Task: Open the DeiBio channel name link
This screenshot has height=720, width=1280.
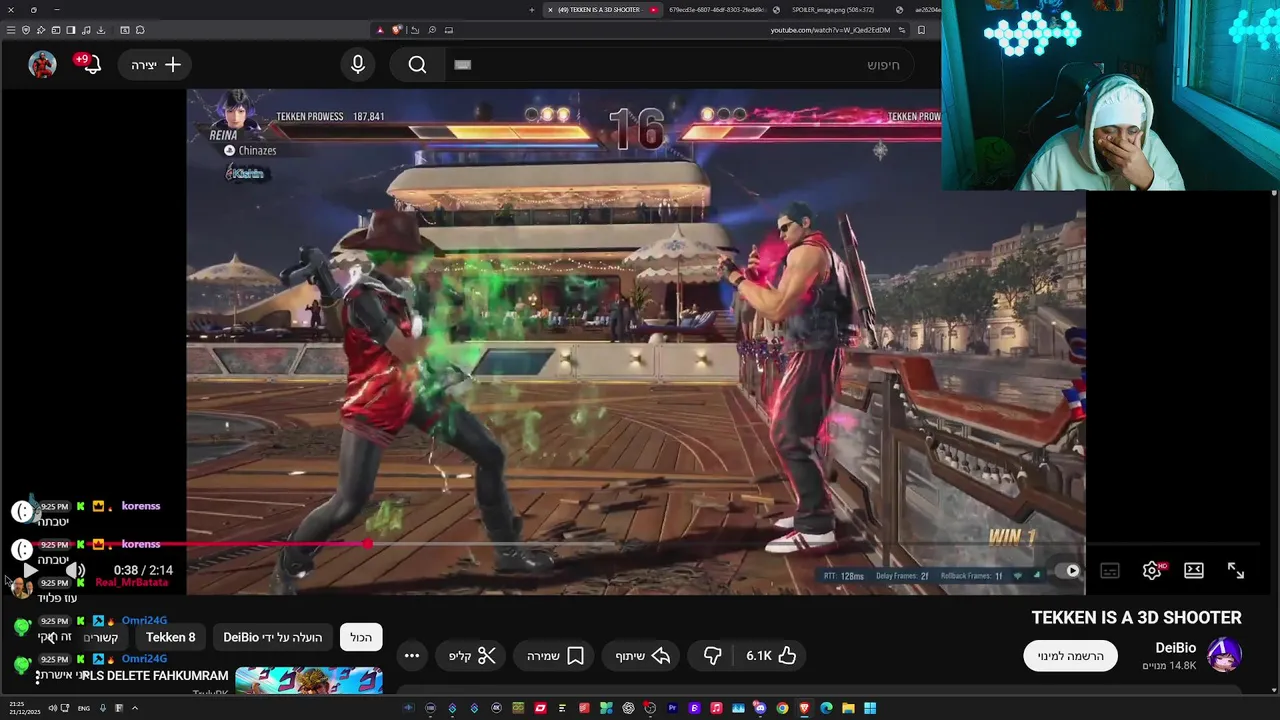Action: click(x=1175, y=648)
